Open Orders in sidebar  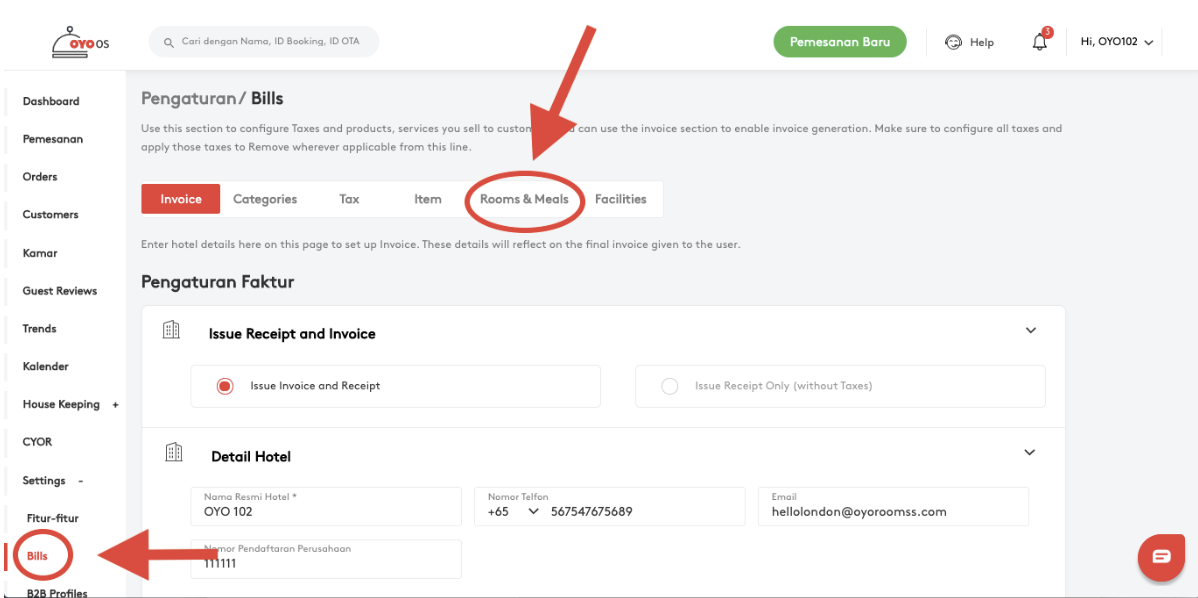tap(40, 177)
